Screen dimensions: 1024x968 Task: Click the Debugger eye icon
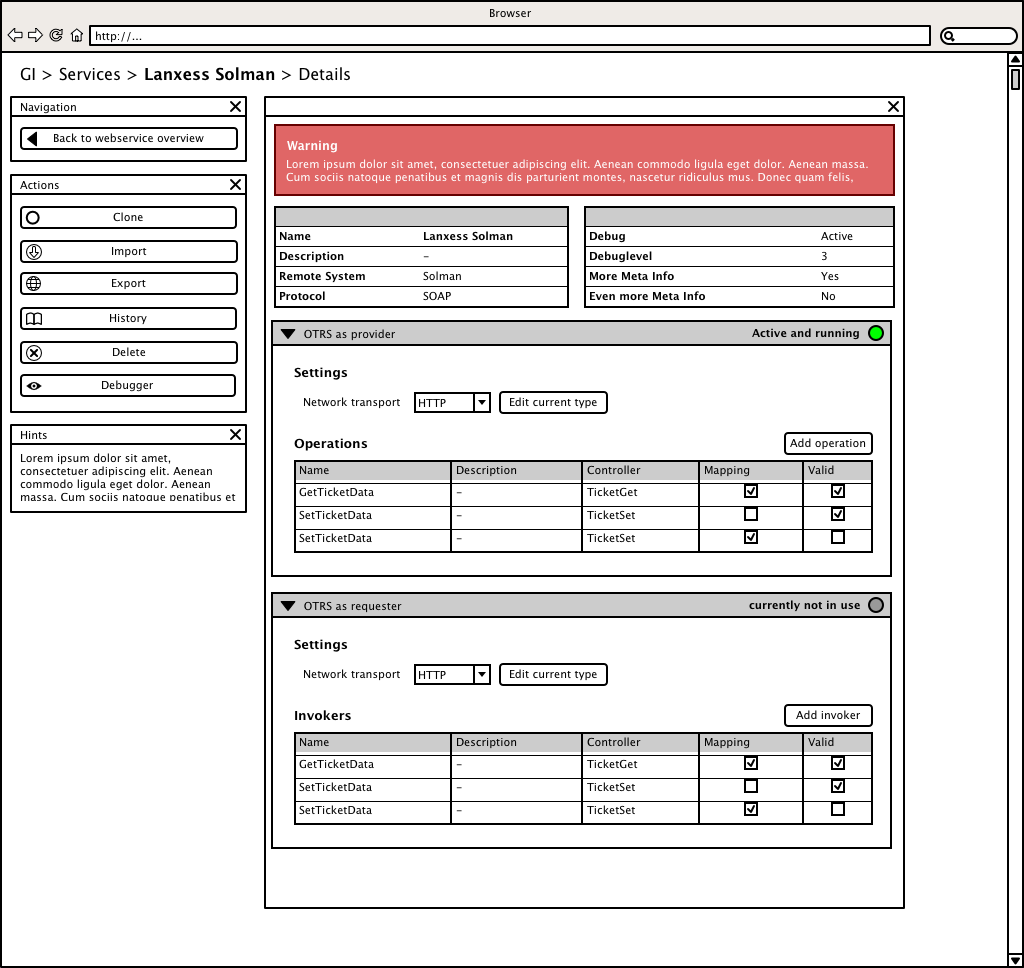[33, 385]
